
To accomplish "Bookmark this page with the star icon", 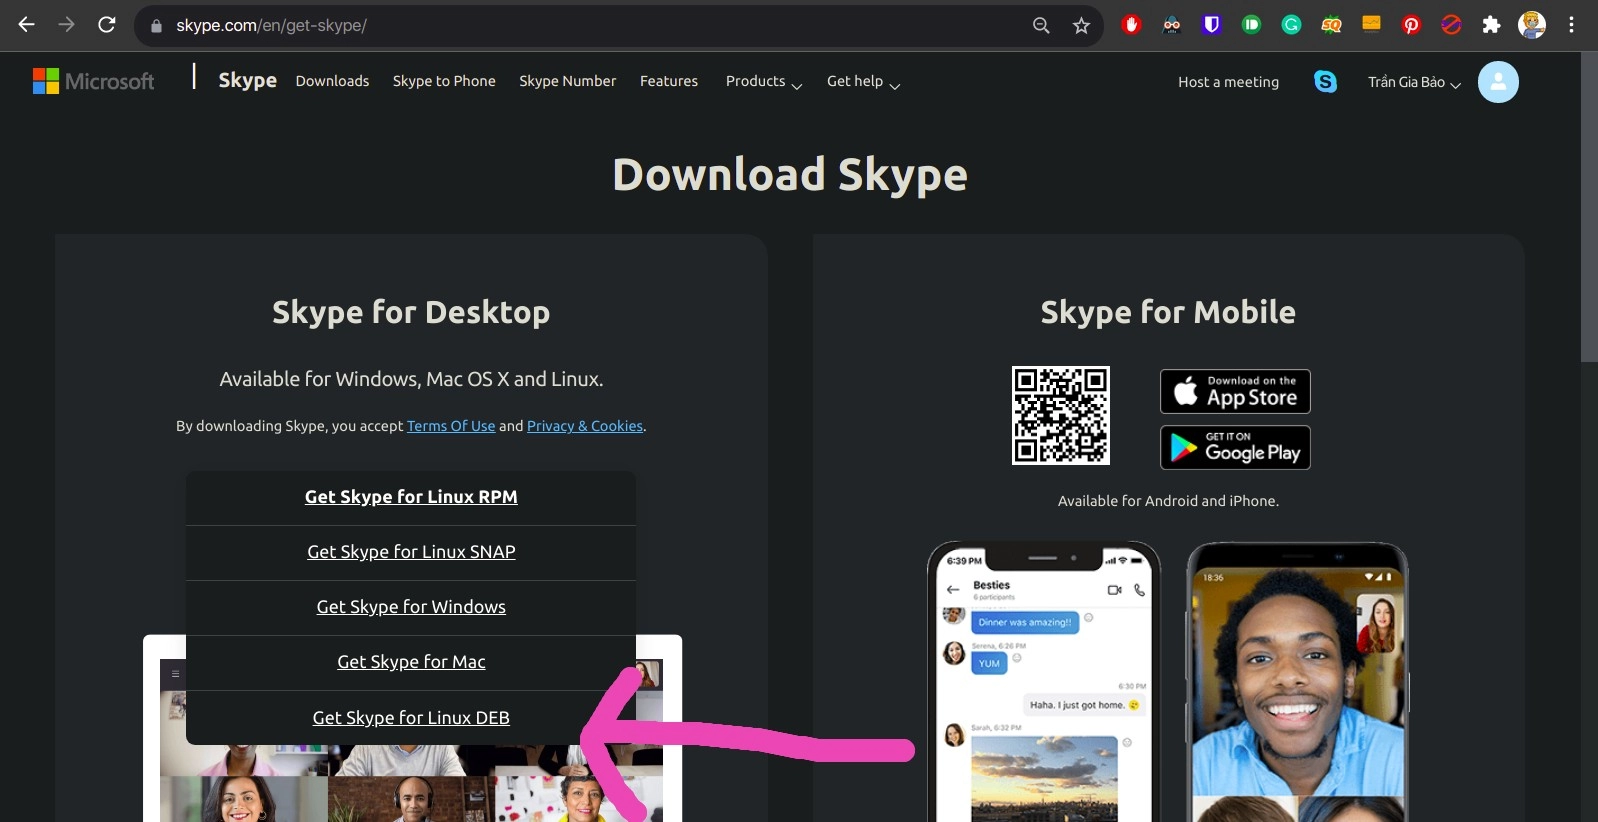I will point(1081,26).
